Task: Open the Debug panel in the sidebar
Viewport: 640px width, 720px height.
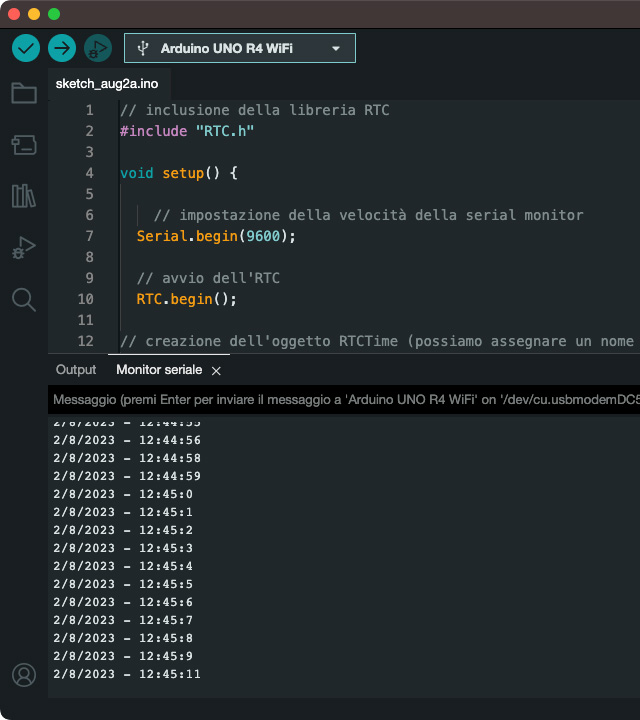Action: [x=24, y=248]
